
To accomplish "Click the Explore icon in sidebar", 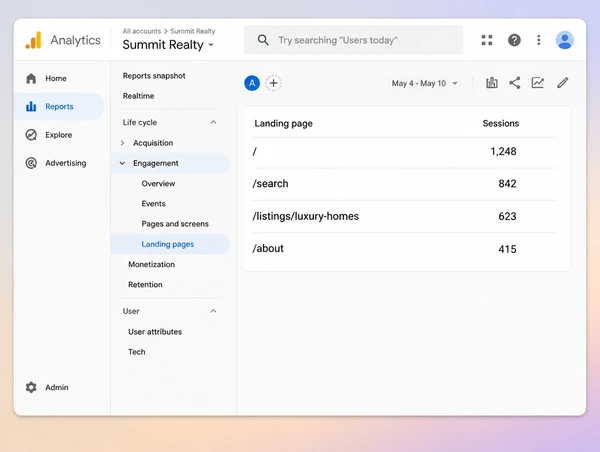I will pos(31,135).
